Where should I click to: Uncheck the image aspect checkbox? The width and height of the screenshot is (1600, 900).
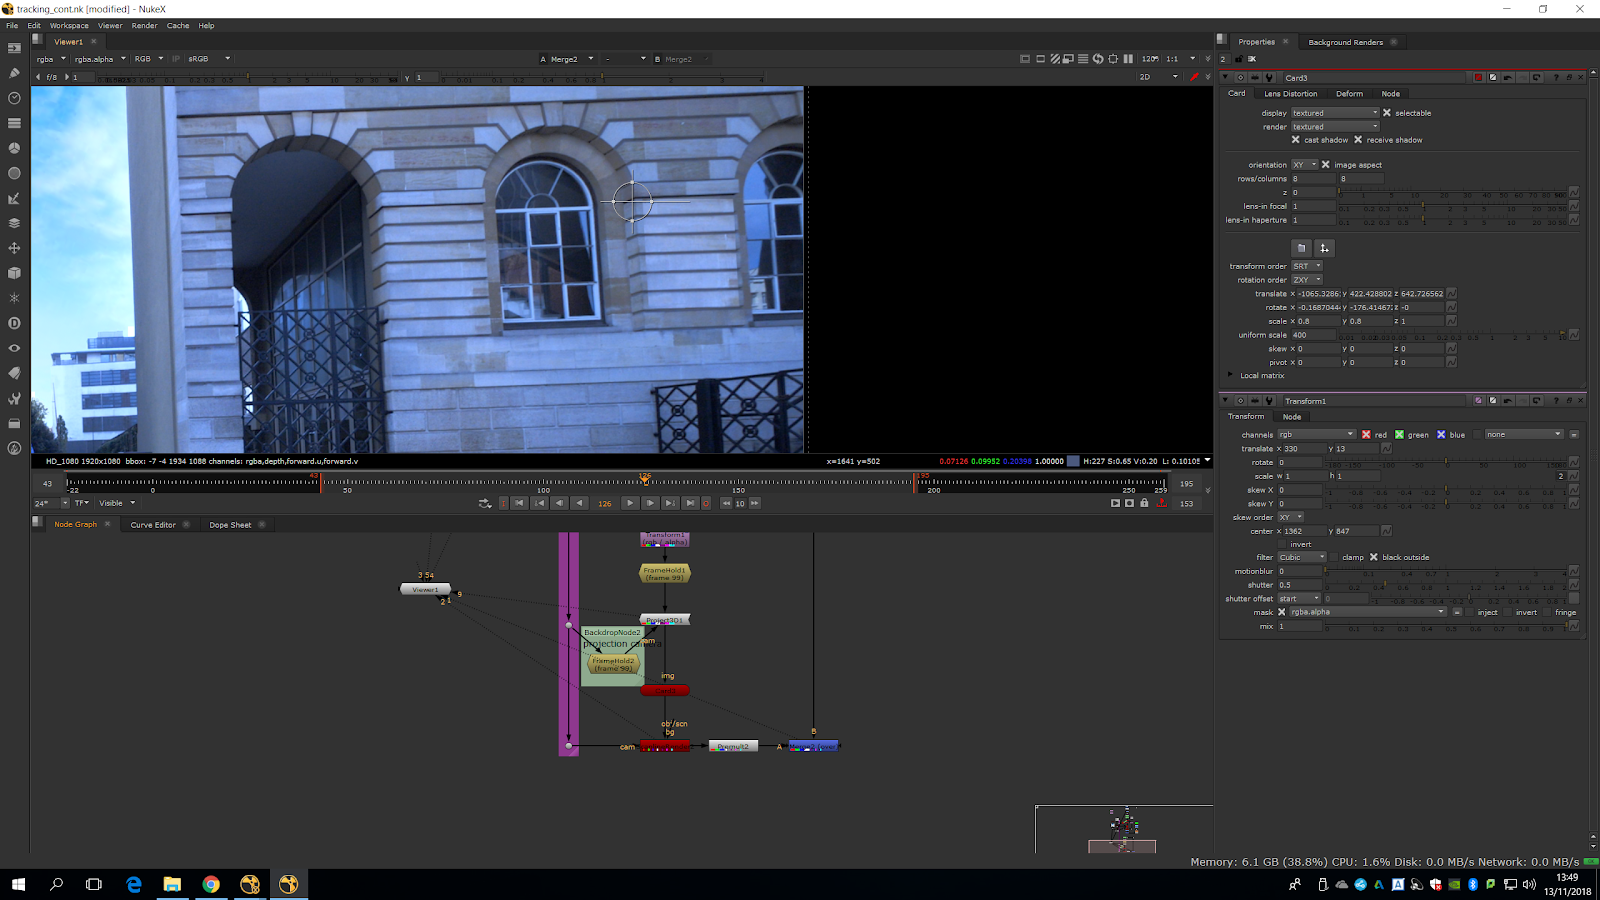pyautogui.click(x=1326, y=165)
